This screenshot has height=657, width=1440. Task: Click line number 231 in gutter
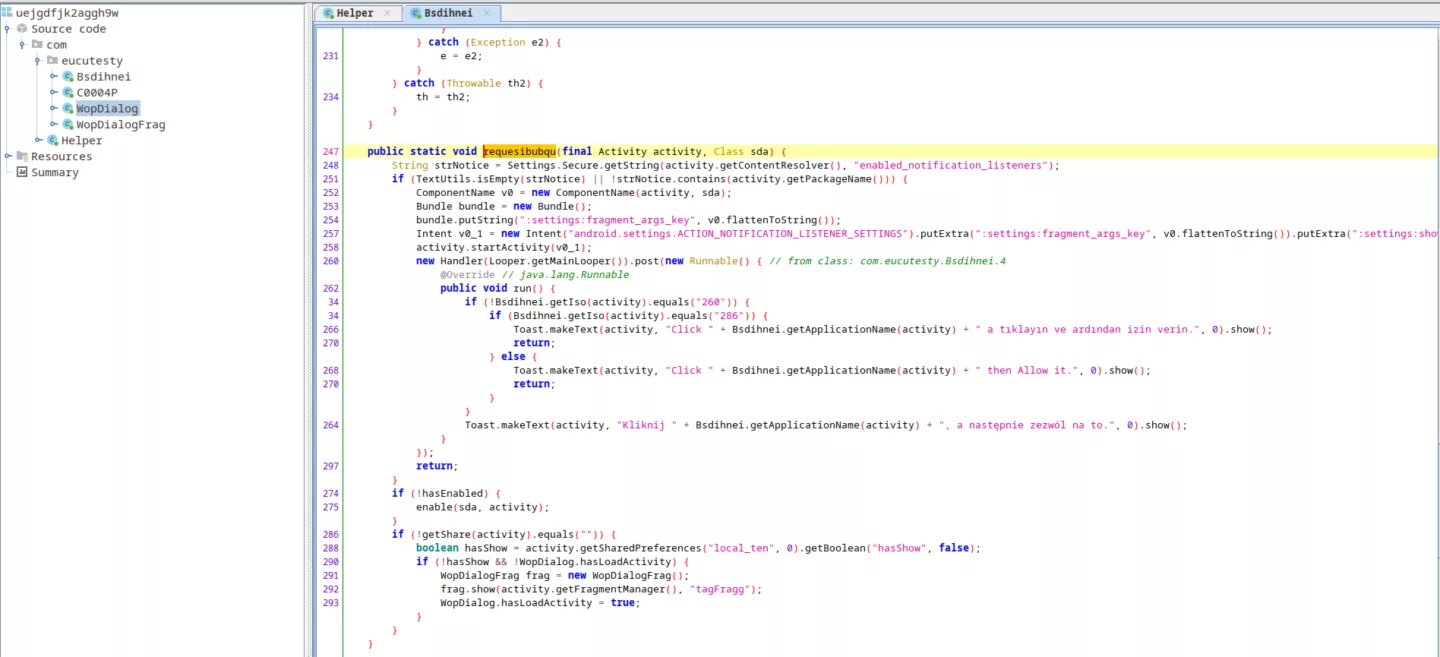pyautogui.click(x=331, y=56)
